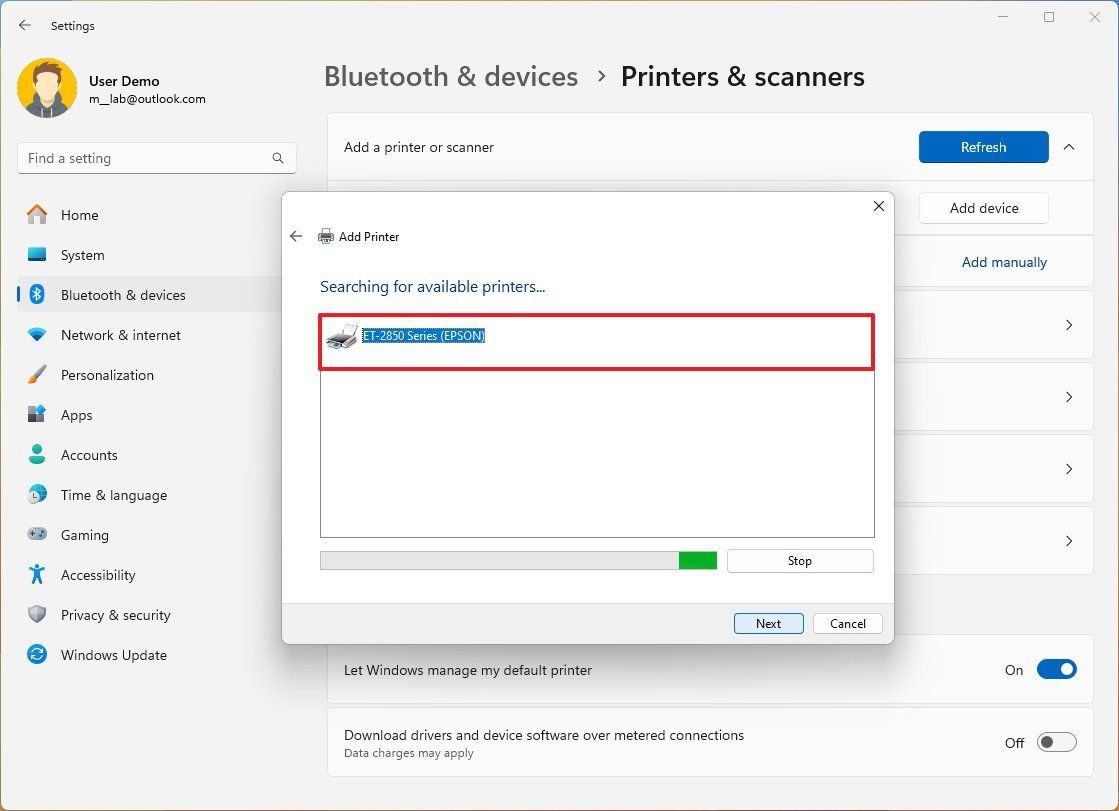Screen dimensions: 1119x811
Task: Open the Gaming settings section
Action: click(x=85, y=535)
